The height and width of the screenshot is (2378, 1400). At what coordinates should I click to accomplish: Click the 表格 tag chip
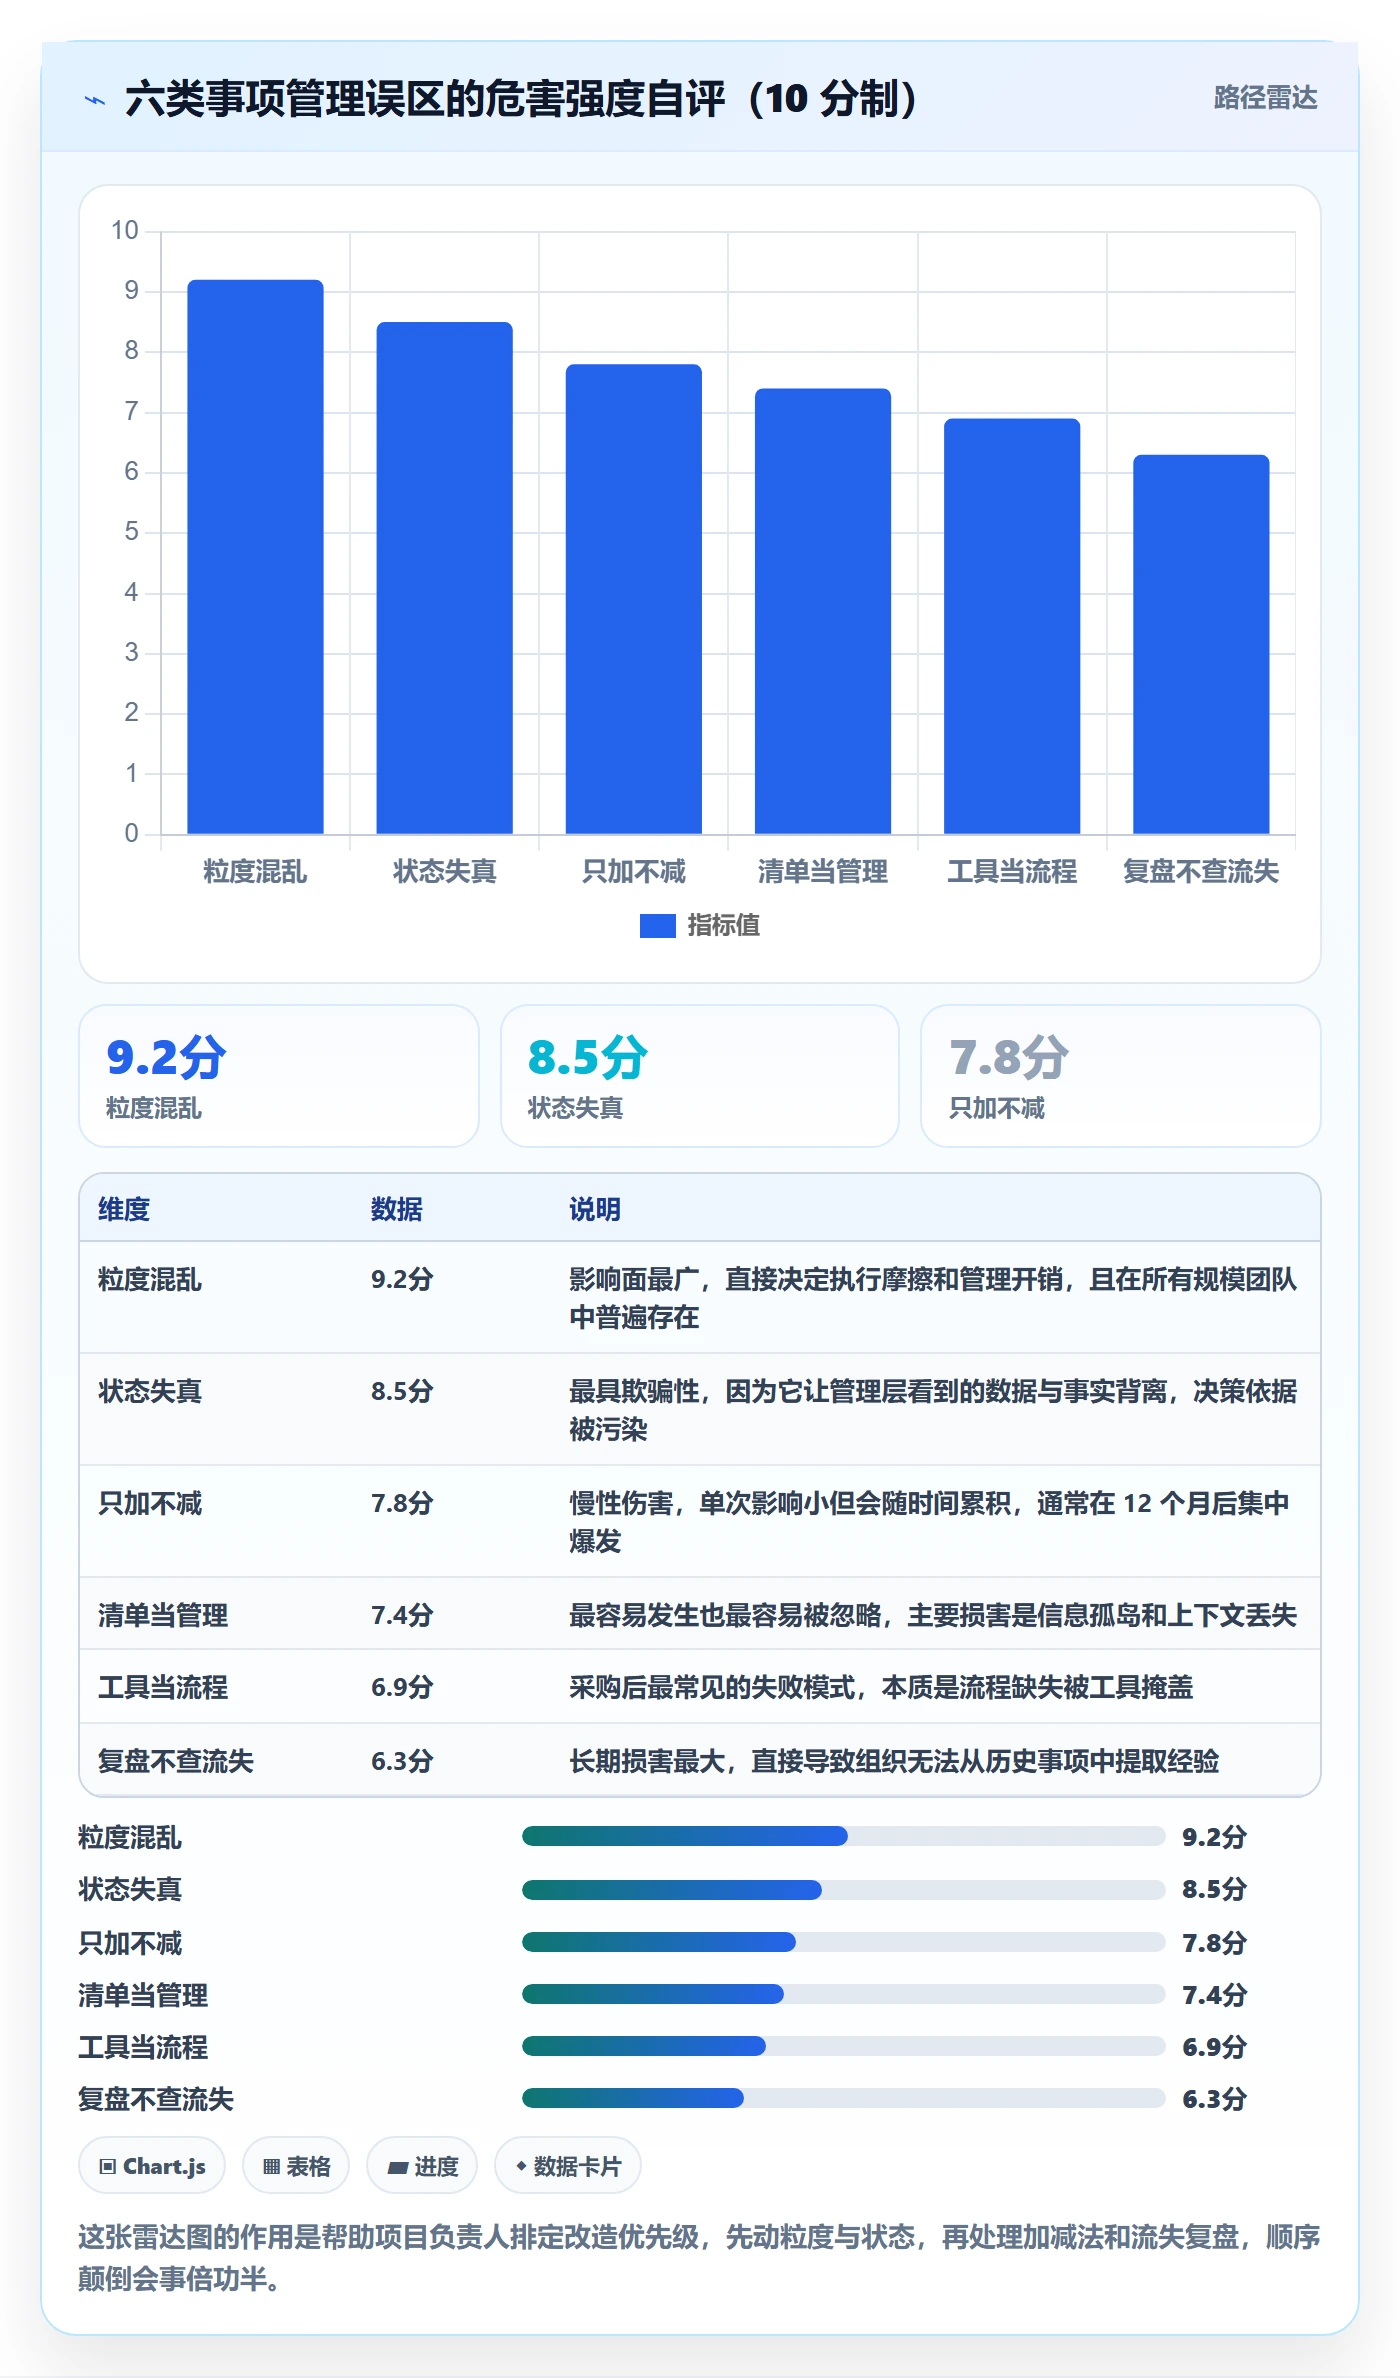click(296, 2166)
